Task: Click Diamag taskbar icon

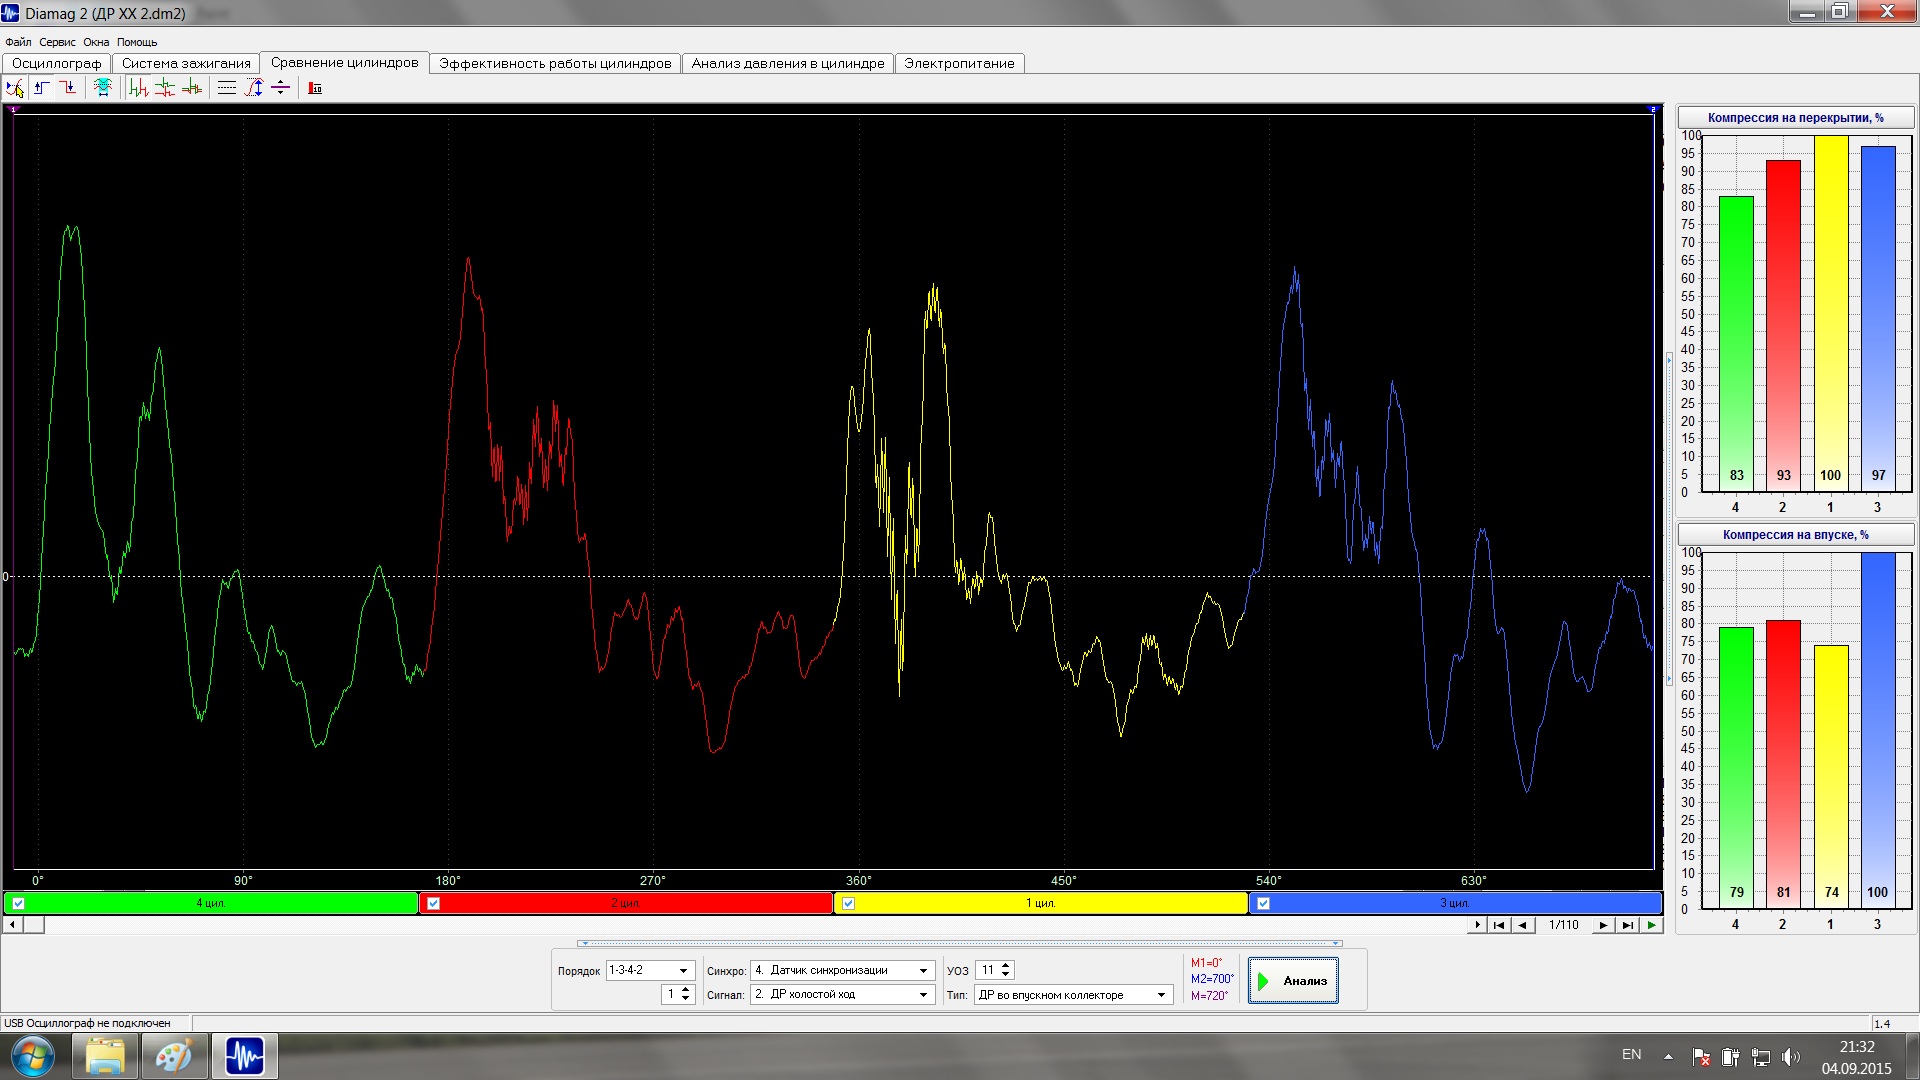Action: [244, 1056]
